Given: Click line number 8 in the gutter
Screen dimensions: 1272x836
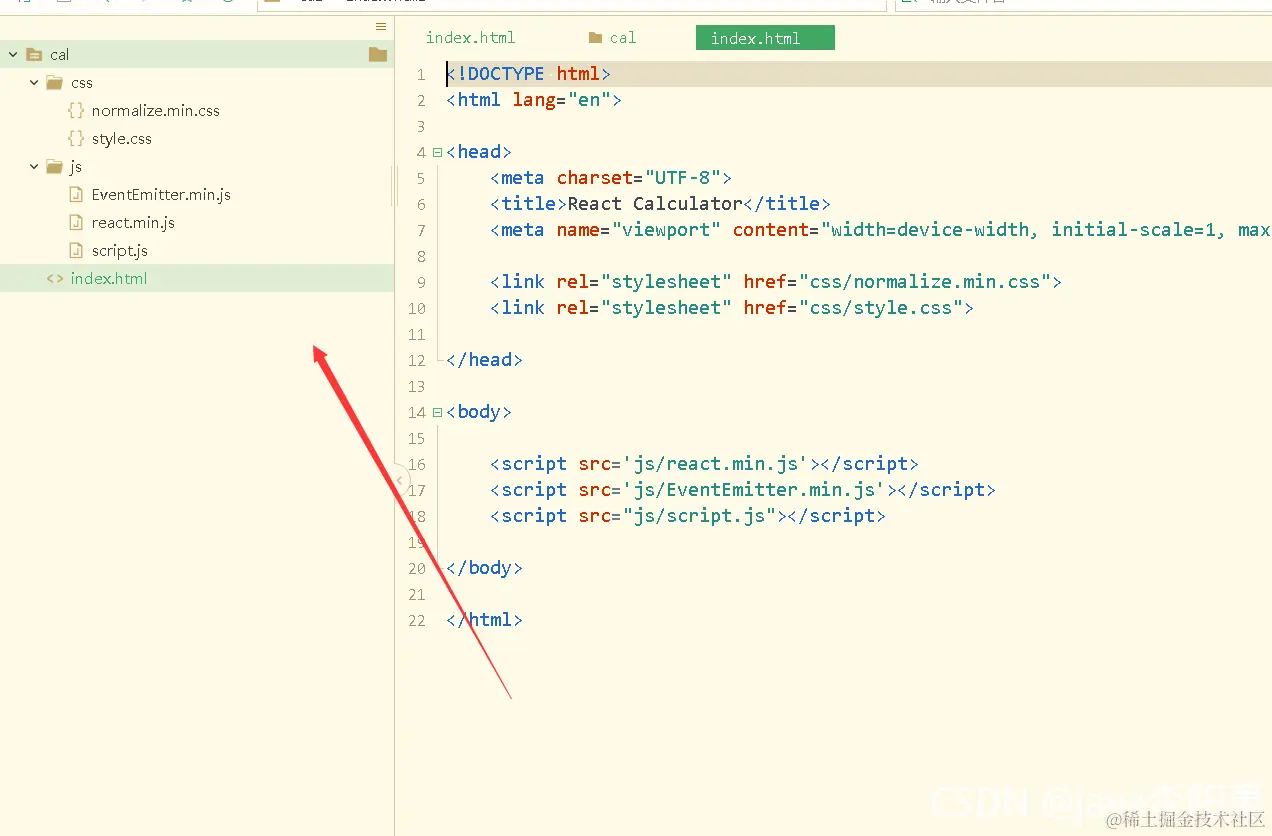Looking at the screenshot, I should tap(421, 256).
